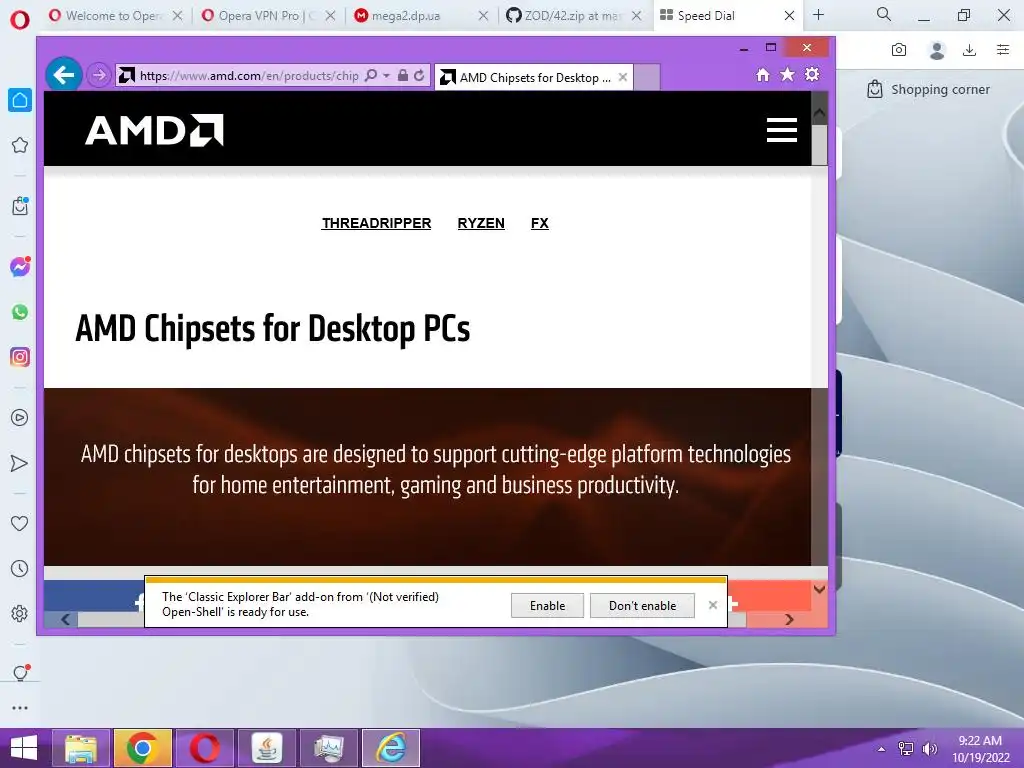
Task: Open Opera sidebar history clock icon
Action: [x=20, y=569]
